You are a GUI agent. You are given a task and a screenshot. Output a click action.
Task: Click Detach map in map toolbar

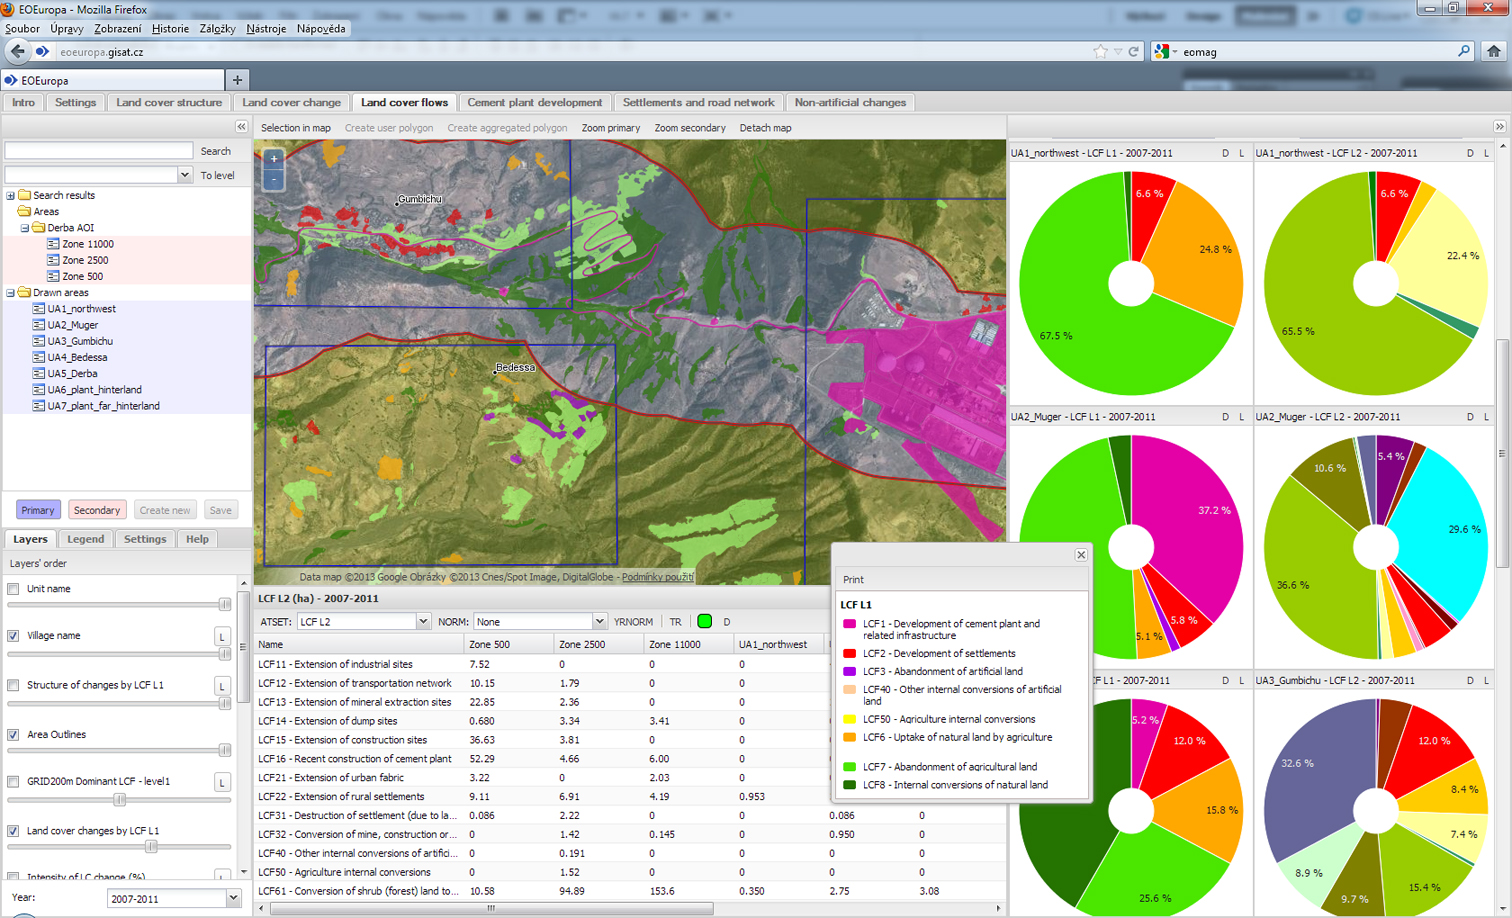765,128
